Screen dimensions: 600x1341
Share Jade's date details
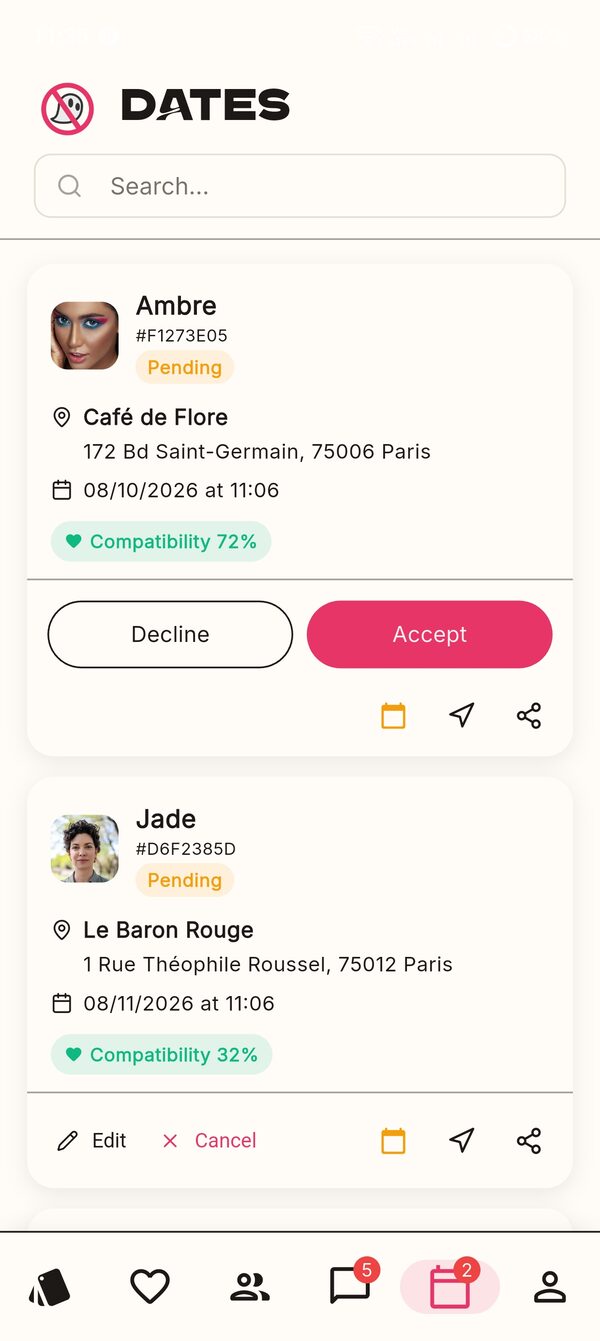coord(529,1141)
